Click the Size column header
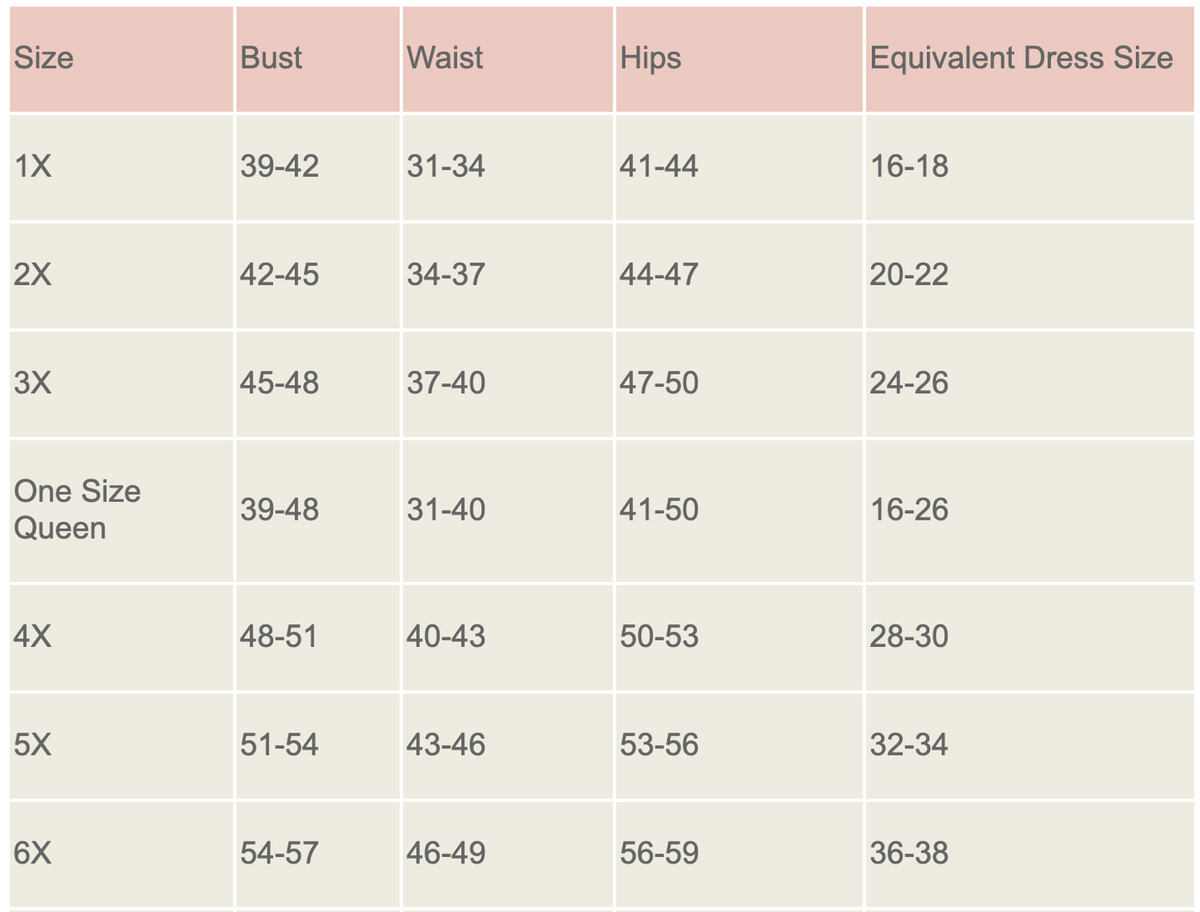Image resolution: width=1200 pixels, height=912 pixels. 44,58
